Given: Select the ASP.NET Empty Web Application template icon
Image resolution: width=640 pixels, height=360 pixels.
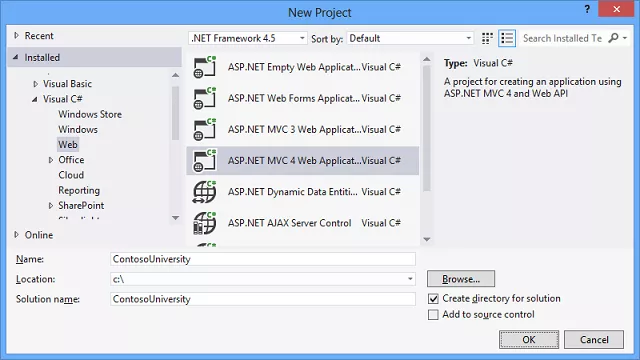Looking at the screenshot, I should tap(204, 67).
